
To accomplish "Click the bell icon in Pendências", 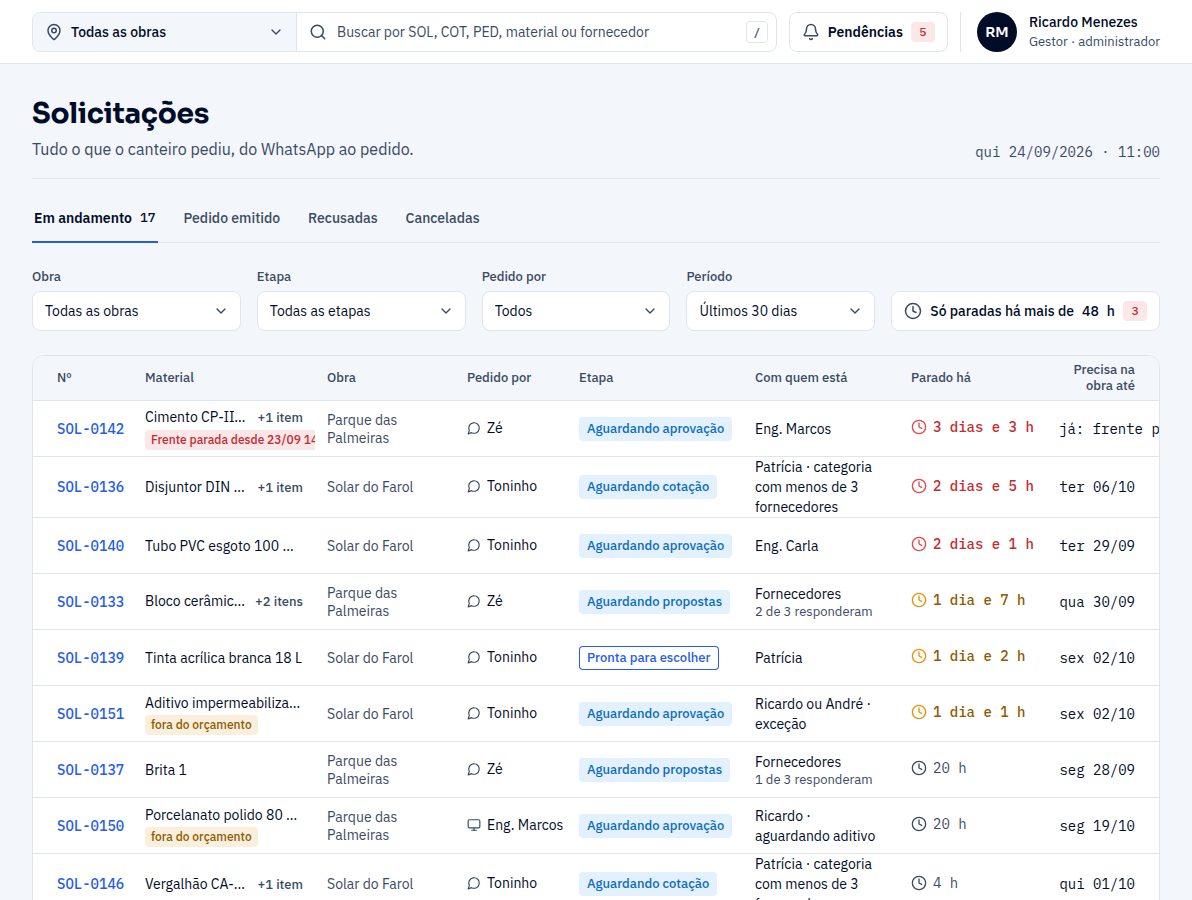I will [810, 32].
